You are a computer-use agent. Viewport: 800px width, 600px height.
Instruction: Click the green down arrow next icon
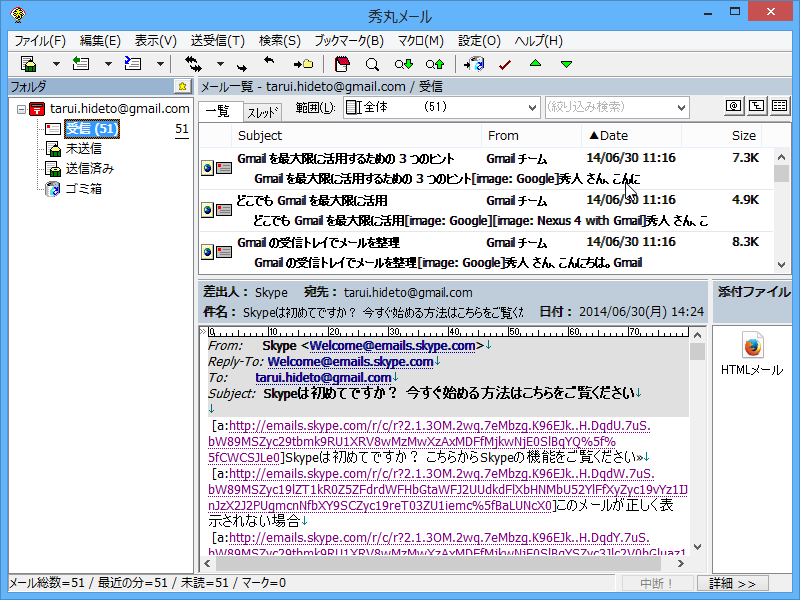566,64
